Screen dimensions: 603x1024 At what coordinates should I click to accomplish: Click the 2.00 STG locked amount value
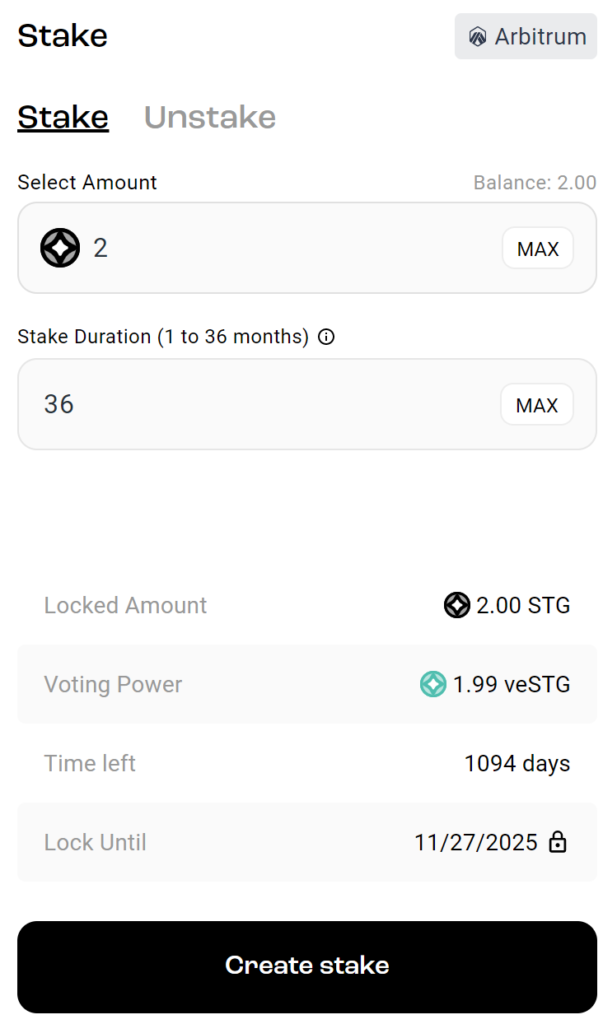[523, 605]
